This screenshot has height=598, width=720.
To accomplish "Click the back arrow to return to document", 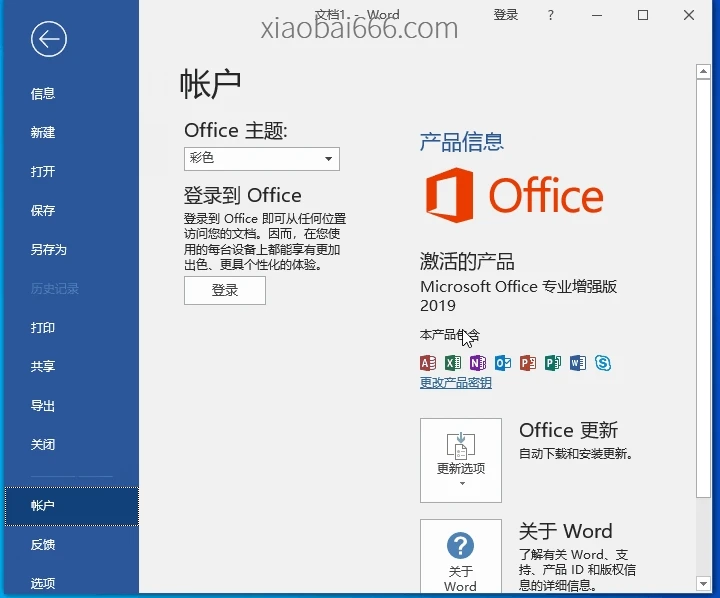I will [49, 39].
